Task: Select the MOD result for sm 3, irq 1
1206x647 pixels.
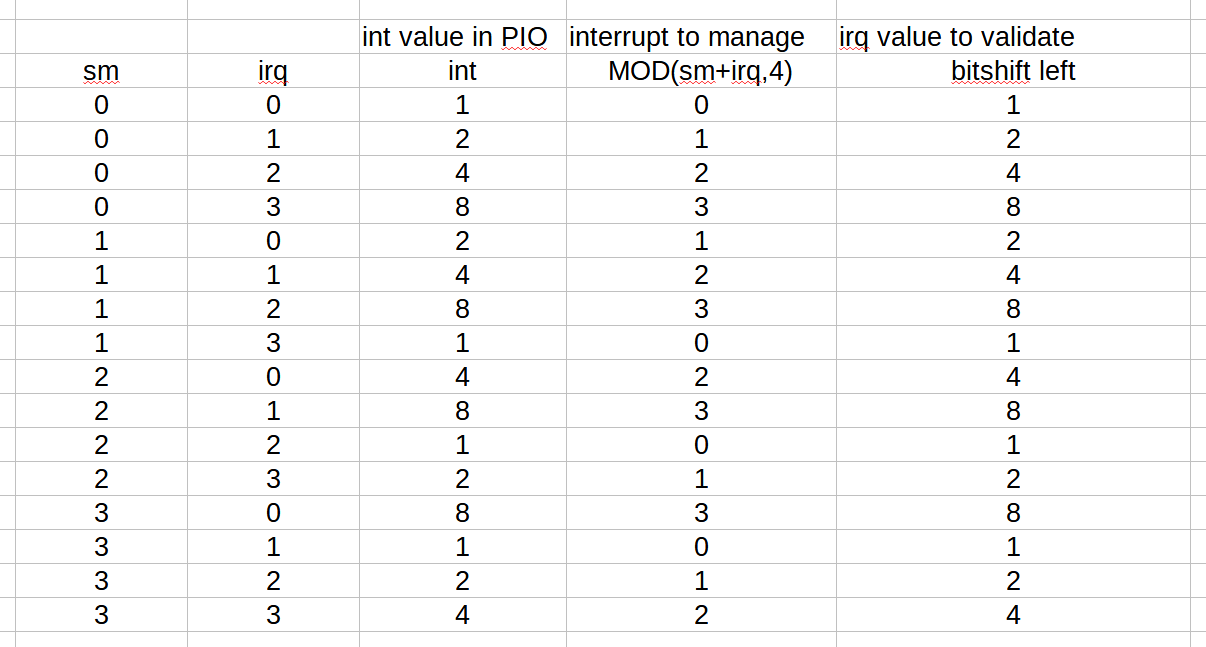Action: (700, 547)
